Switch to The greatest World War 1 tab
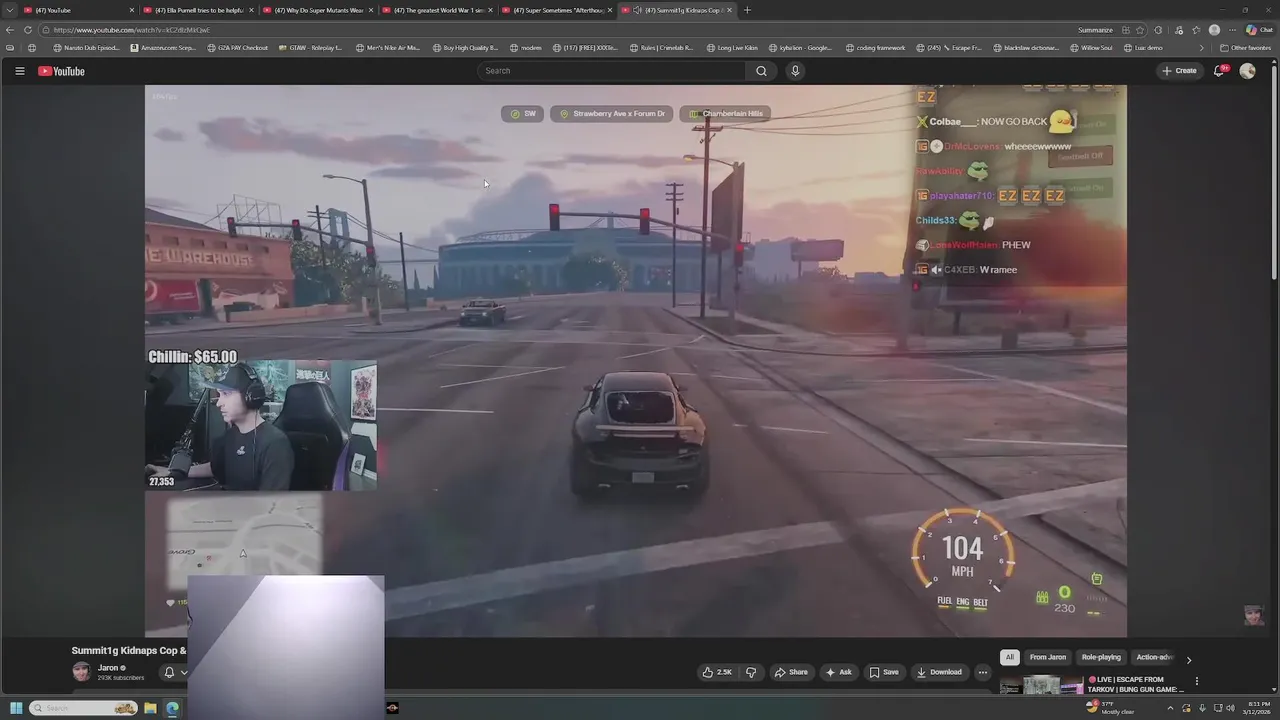Screen dimensions: 1280x720 point(435,10)
